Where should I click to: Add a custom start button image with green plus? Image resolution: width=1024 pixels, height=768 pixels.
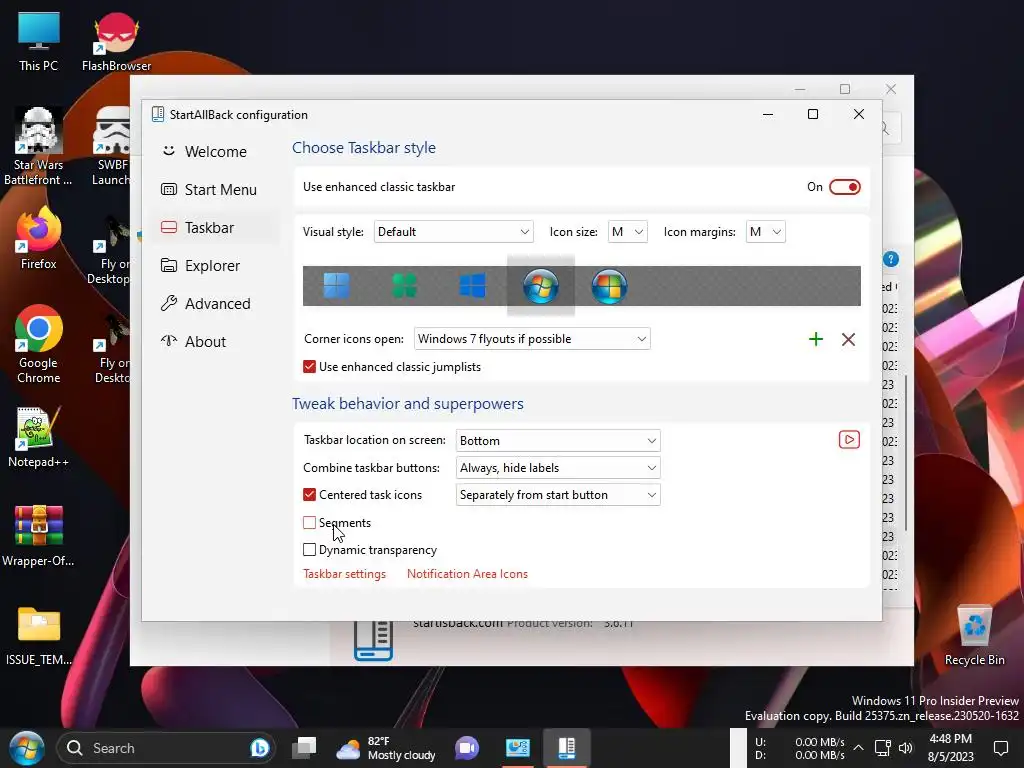pos(816,339)
